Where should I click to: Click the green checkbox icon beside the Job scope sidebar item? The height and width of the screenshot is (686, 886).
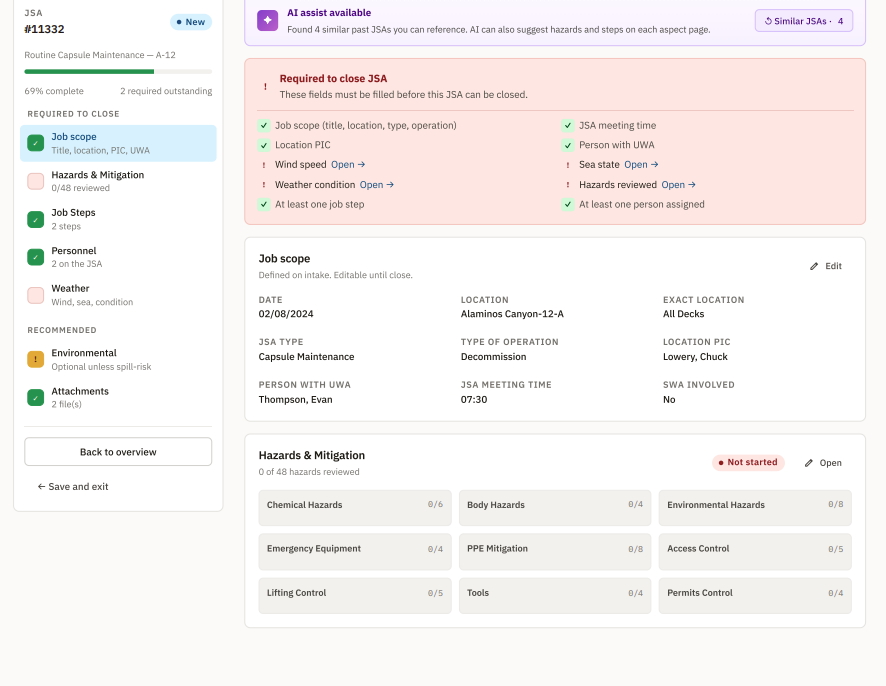36,144
